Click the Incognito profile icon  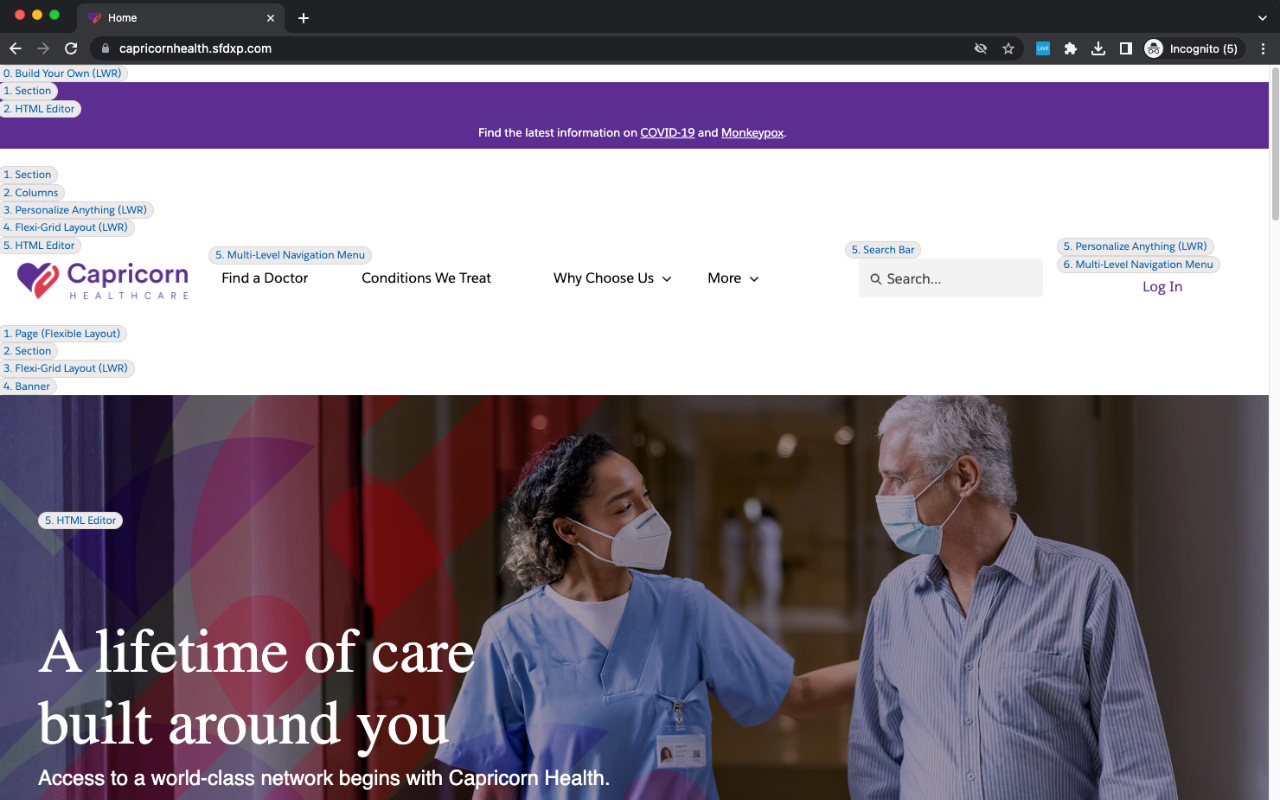(1154, 48)
